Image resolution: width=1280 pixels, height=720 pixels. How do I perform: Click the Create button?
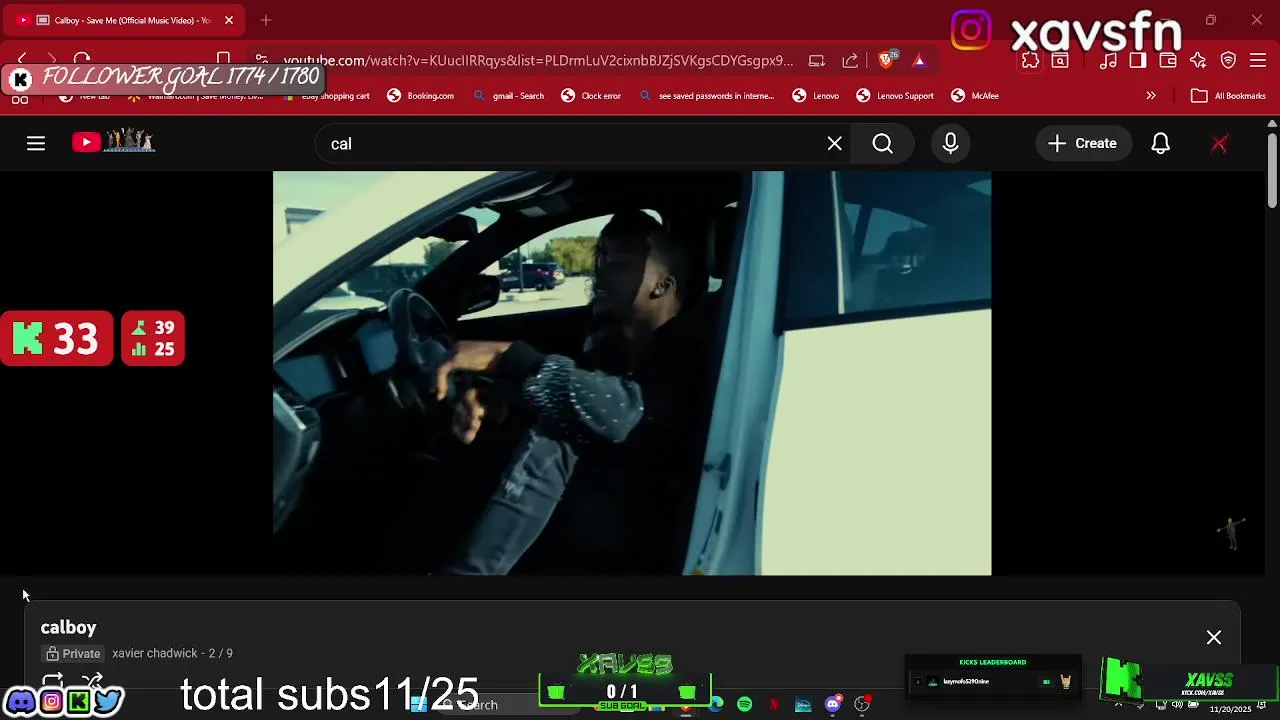pos(1083,143)
